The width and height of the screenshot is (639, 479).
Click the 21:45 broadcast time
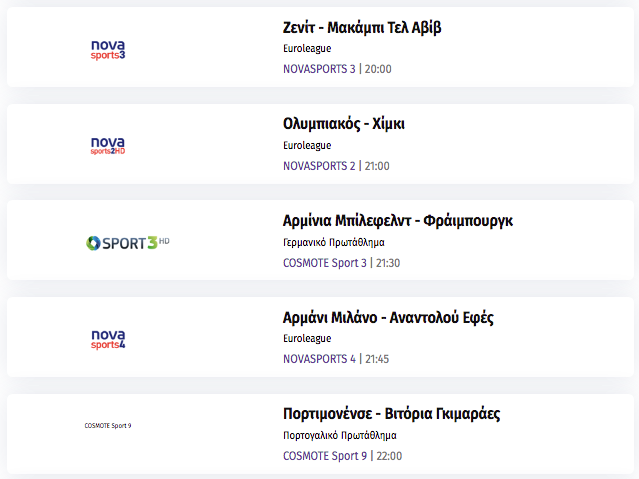[377, 359]
